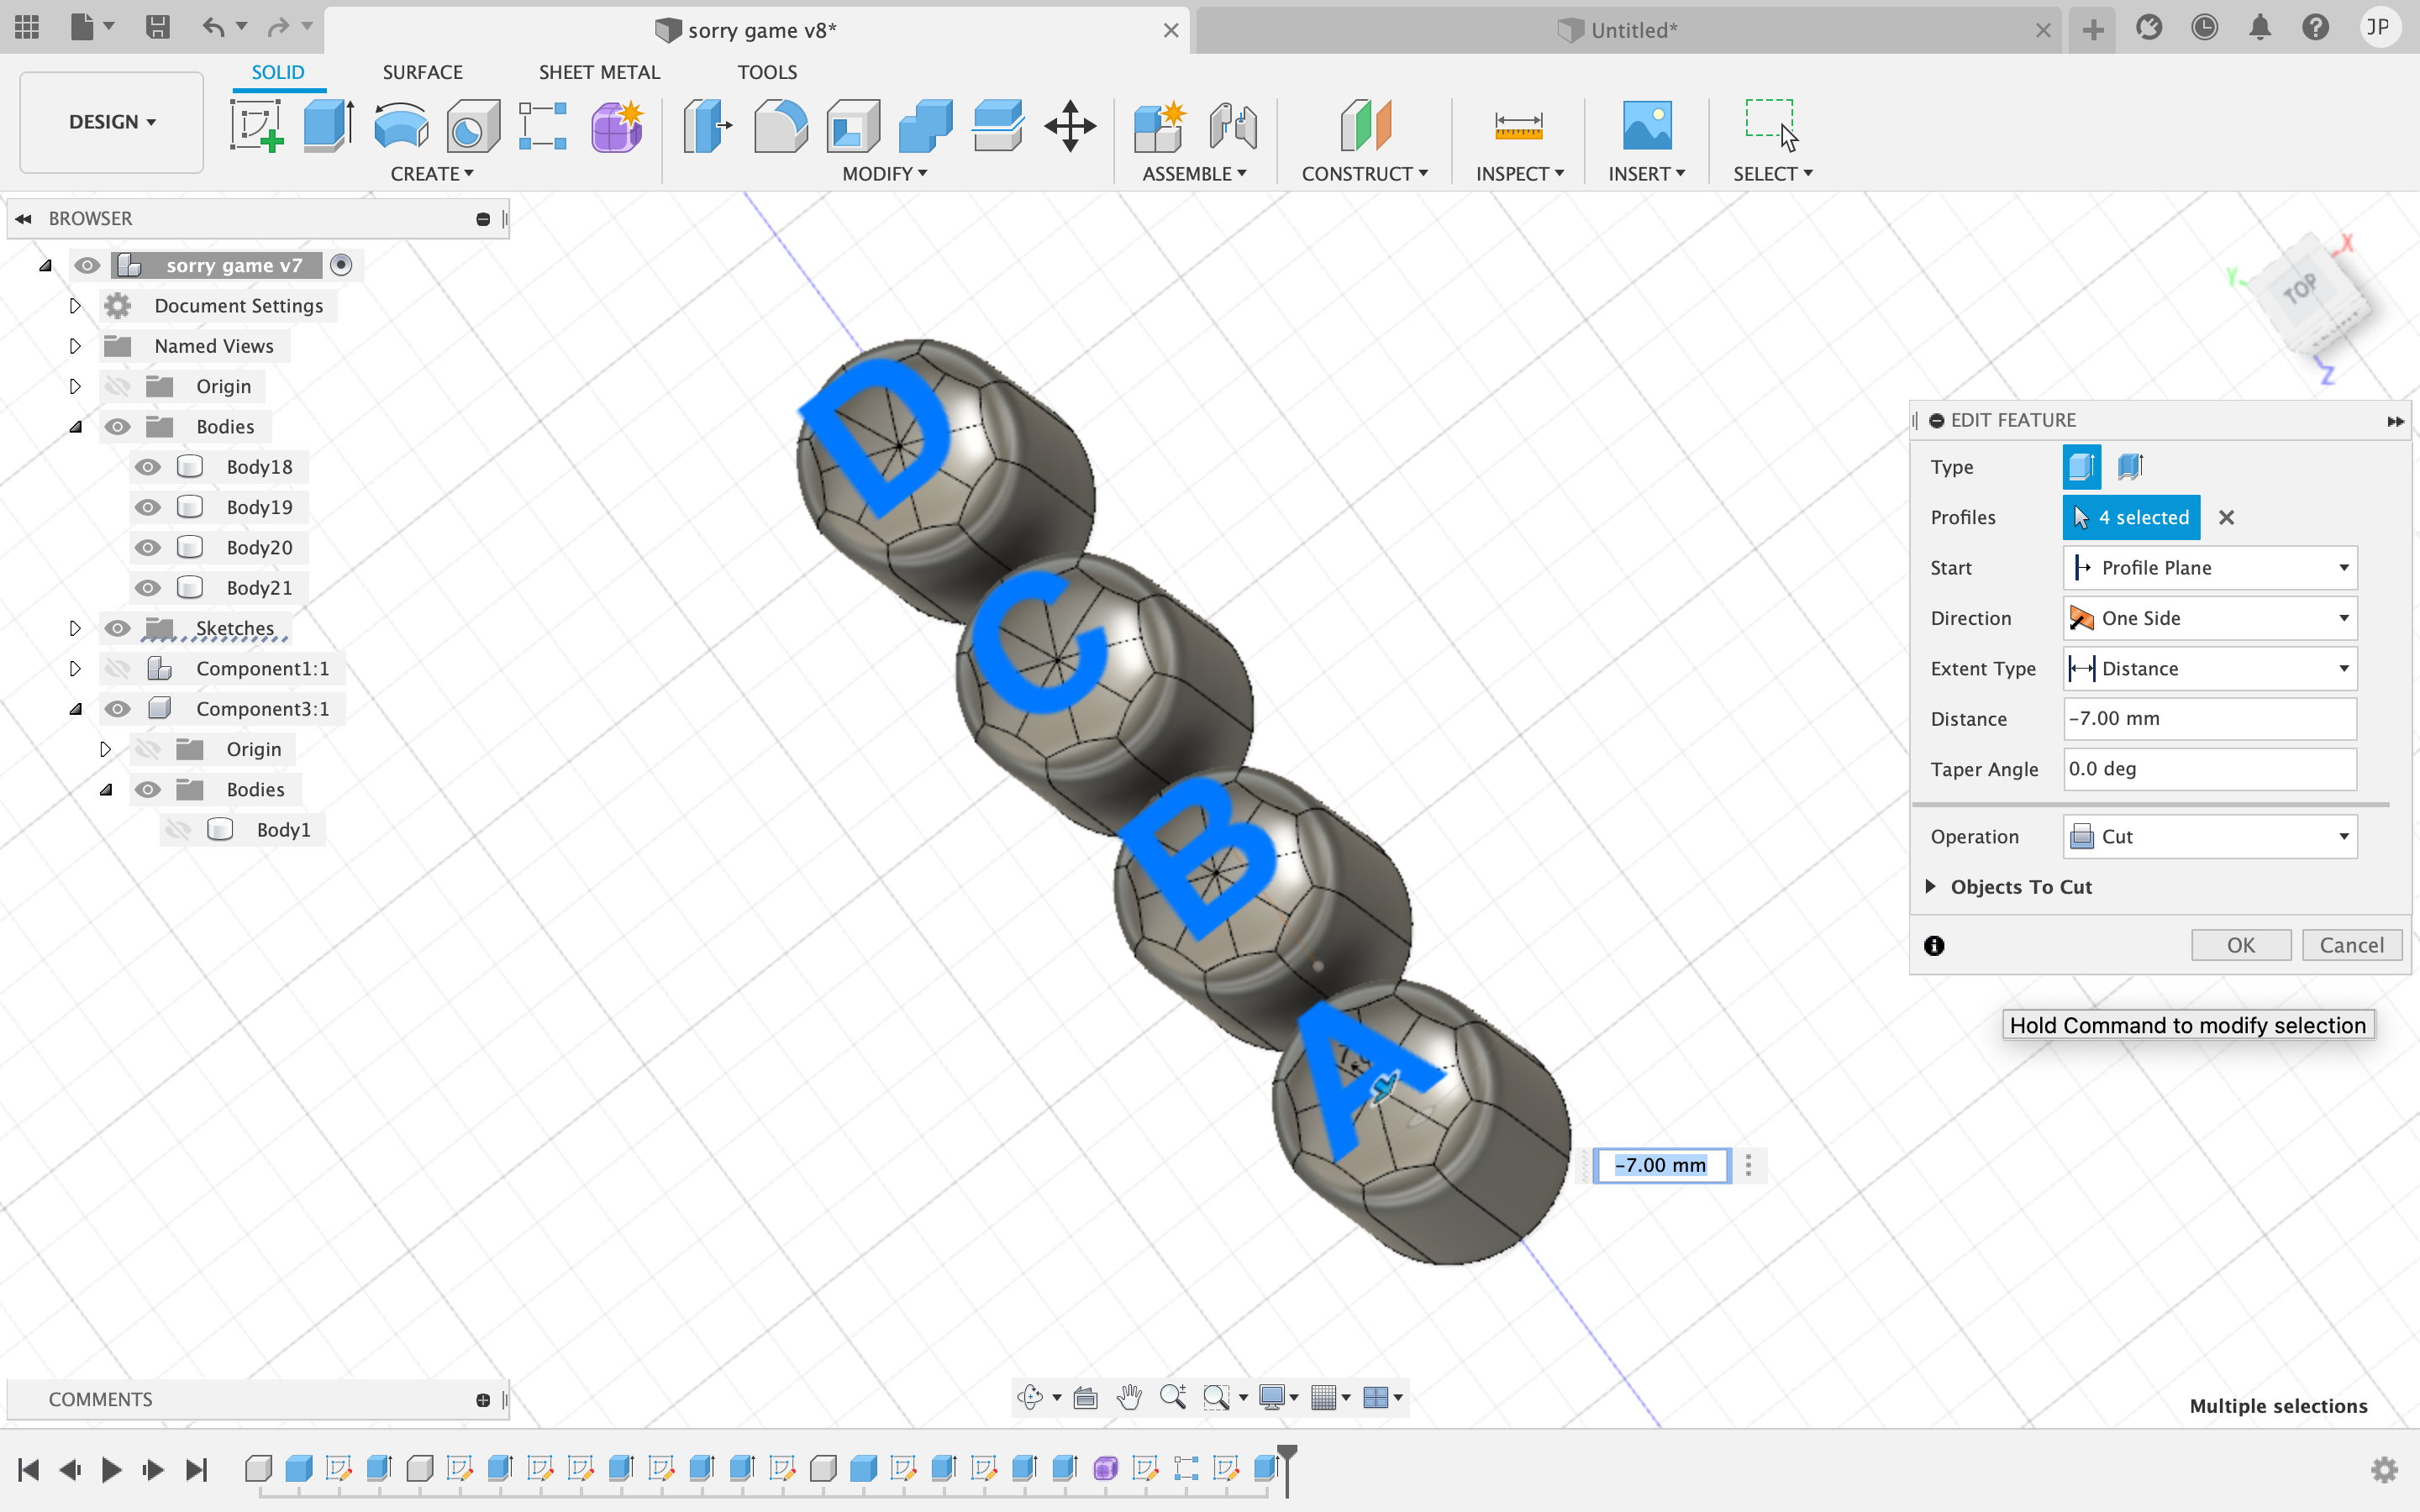Switch to the TOOLS tab
The height and width of the screenshot is (1512, 2420).
click(767, 72)
